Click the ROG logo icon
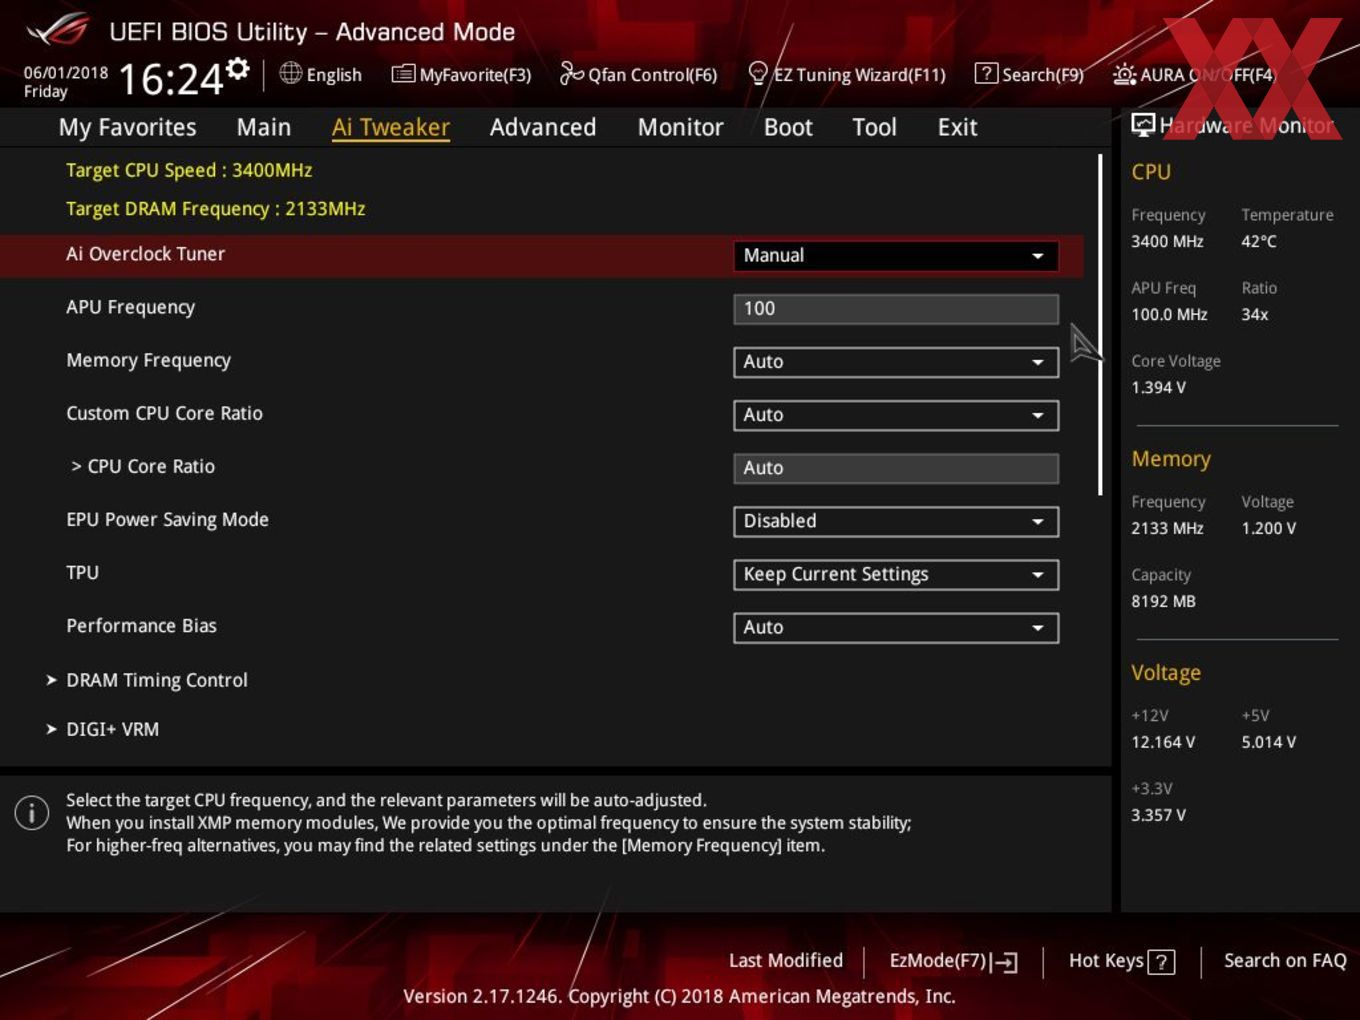Image resolution: width=1360 pixels, height=1020 pixels. coord(58,30)
